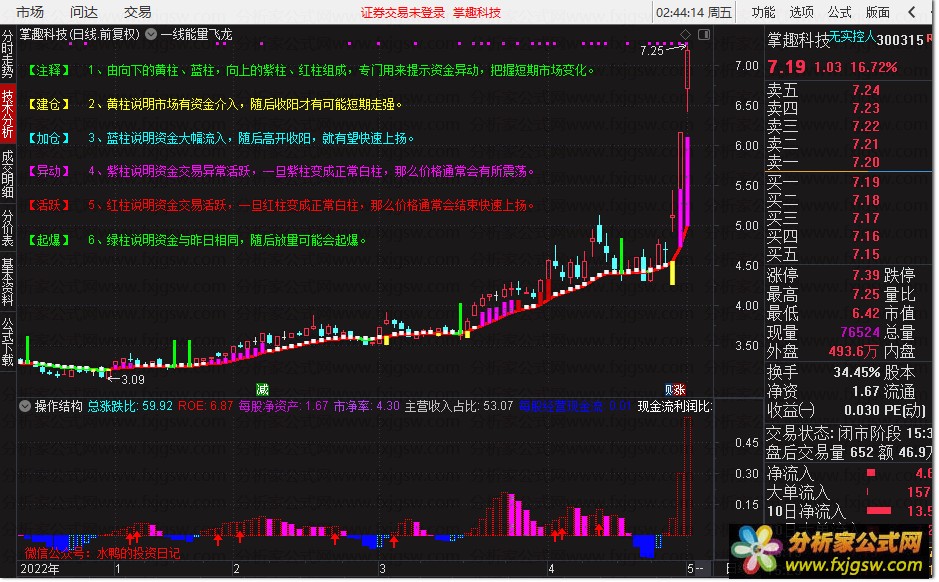The width and height of the screenshot is (939, 582).
Task: Open the 功能 menu
Action: (x=764, y=12)
